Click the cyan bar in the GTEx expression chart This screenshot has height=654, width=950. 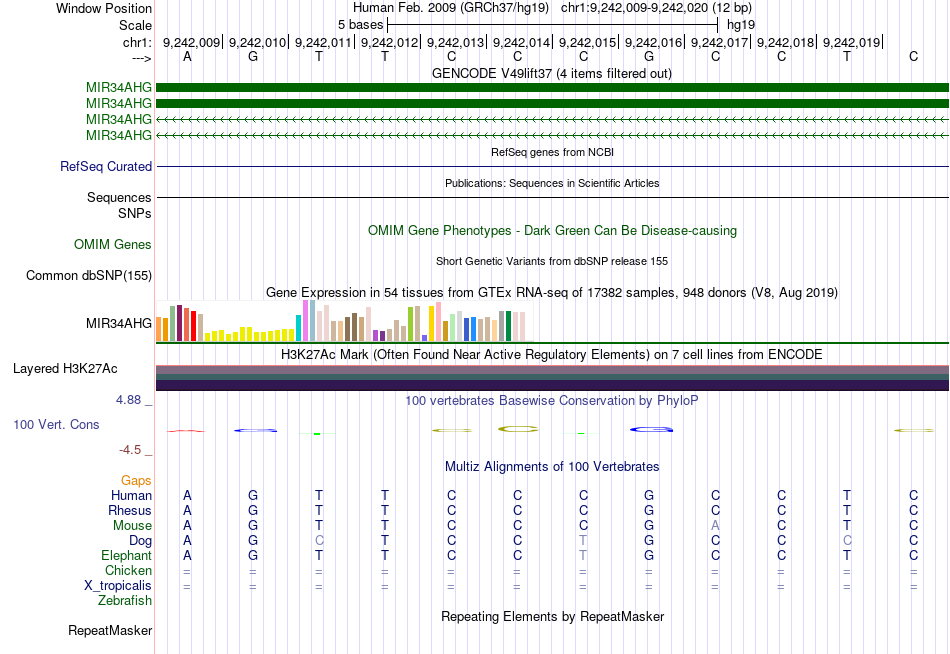coord(298,328)
